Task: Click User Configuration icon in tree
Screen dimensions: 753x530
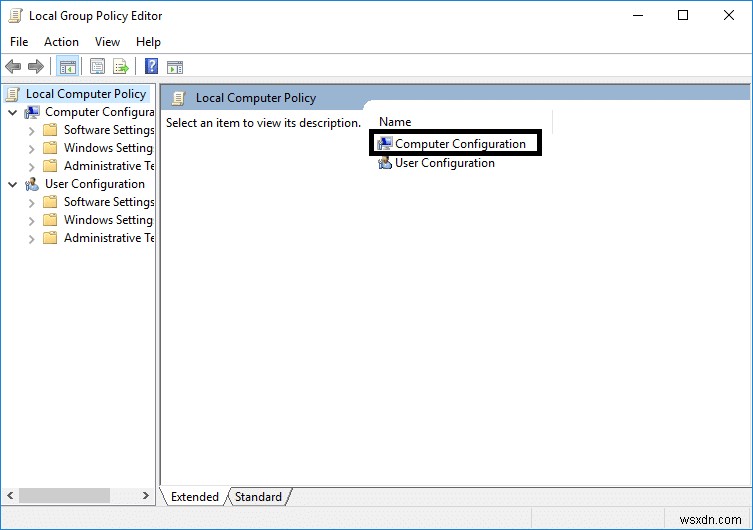Action: pos(32,184)
